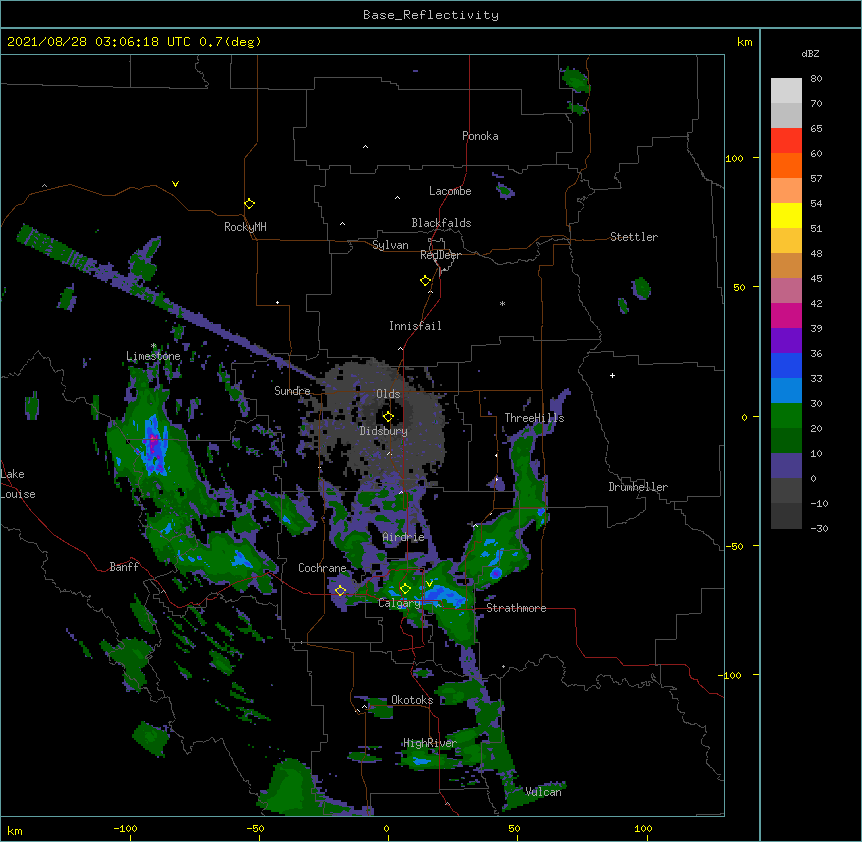Click the yellow diamond marker over Calgary

coord(405,589)
